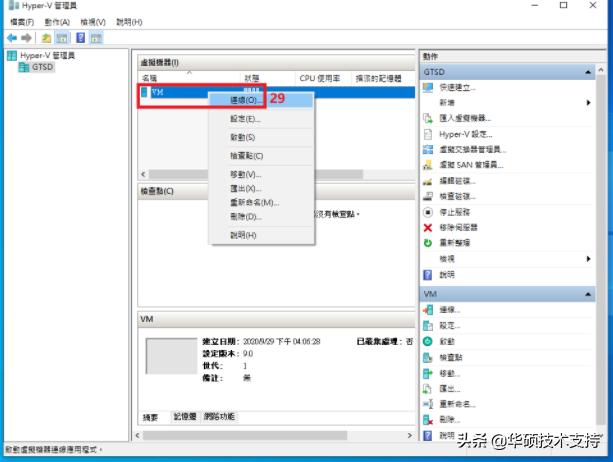613x462 pixels.
Task: Click the 檢查磁碟 (Inspect Disk) icon
Action: click(428, 196)
